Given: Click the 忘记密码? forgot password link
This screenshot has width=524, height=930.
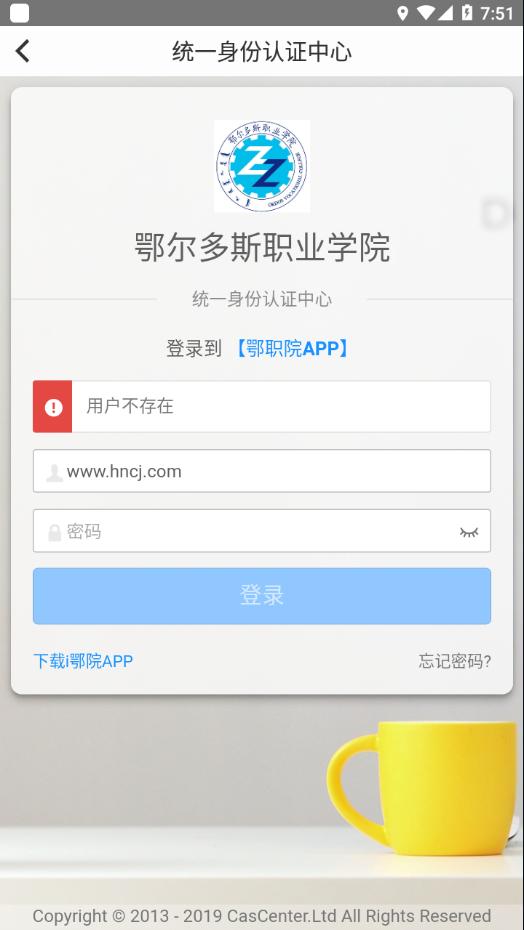Looking at the screenshot, I should tap(455, 661).
